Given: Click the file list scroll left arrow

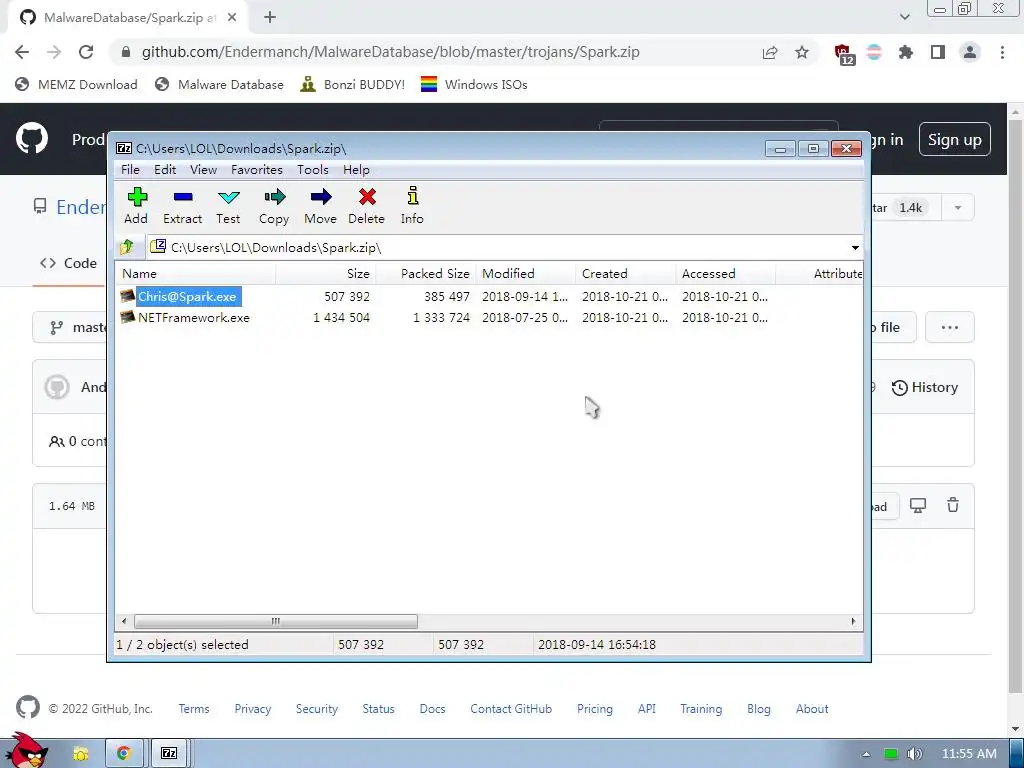Looking at the screenshot, I should click(x=125, y=621).
